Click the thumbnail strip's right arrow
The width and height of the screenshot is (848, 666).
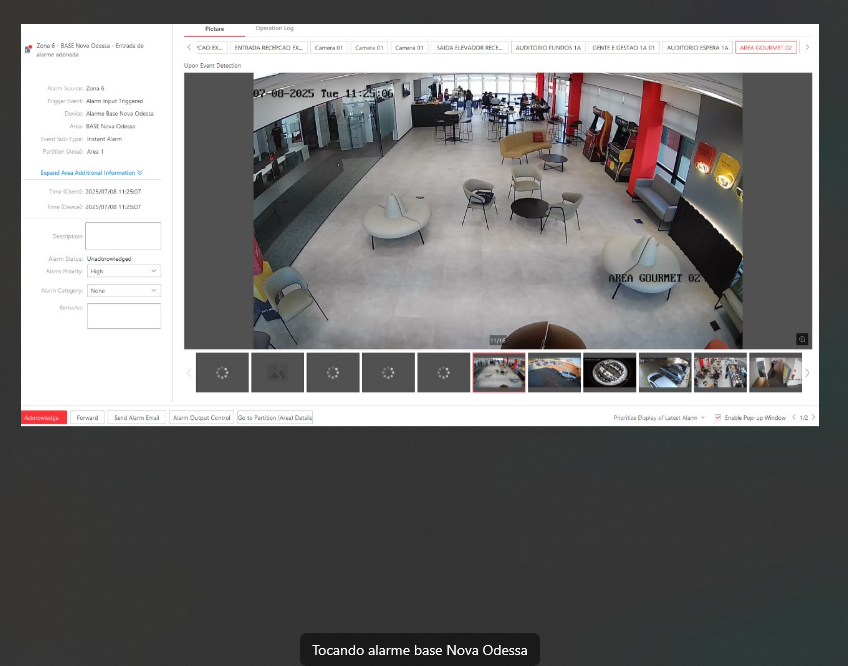click(807, 372)
